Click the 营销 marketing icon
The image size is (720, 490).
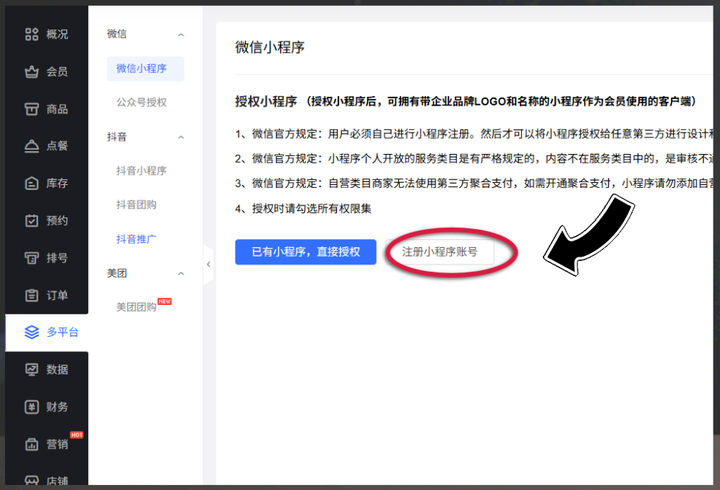32,444
